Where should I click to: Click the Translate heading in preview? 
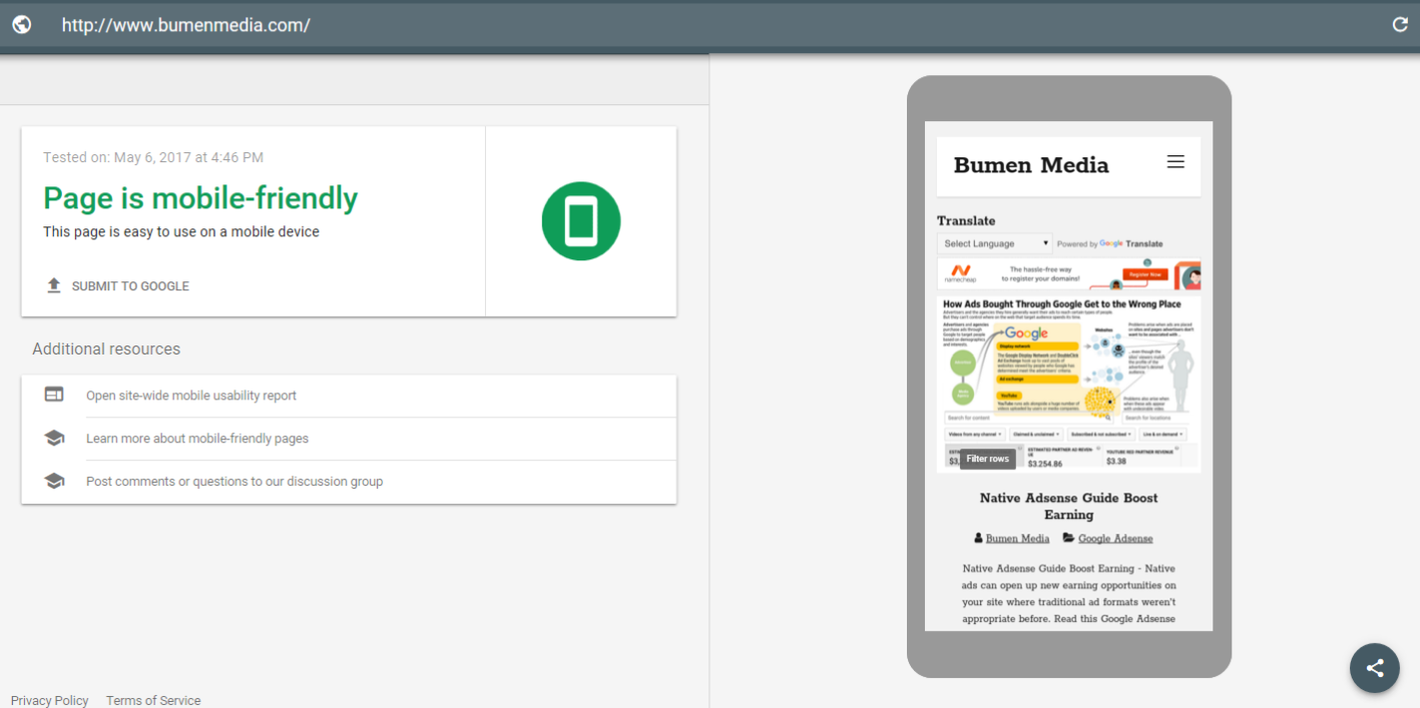pyautogui.click(x=966, y=221)
